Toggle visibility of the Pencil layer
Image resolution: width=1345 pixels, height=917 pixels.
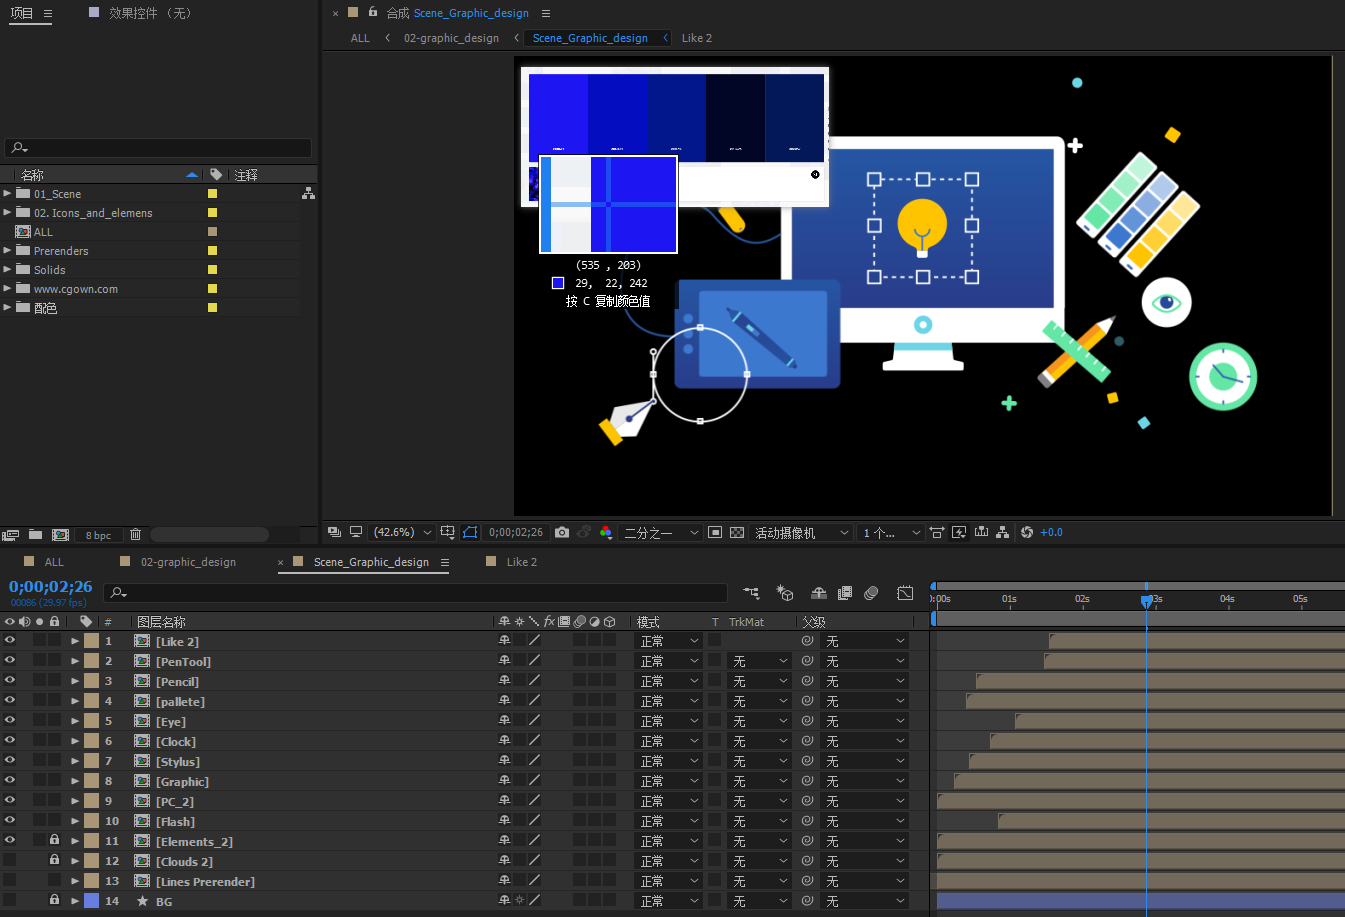coord(10,680)
